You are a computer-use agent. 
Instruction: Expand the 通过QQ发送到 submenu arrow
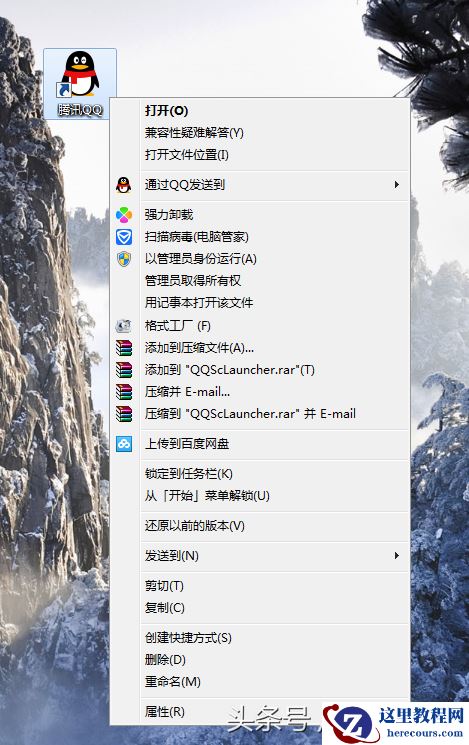point(396,185)
